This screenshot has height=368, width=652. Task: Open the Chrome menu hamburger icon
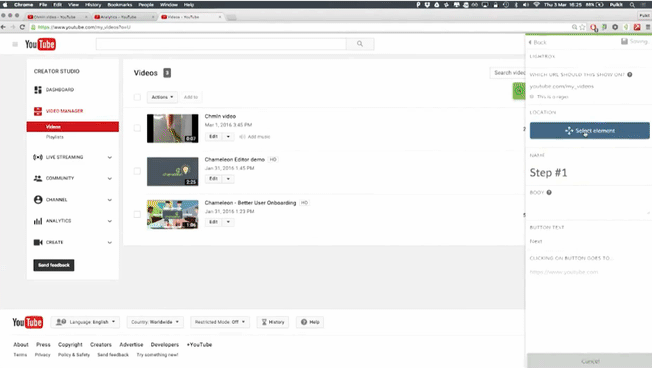point(648,27)
